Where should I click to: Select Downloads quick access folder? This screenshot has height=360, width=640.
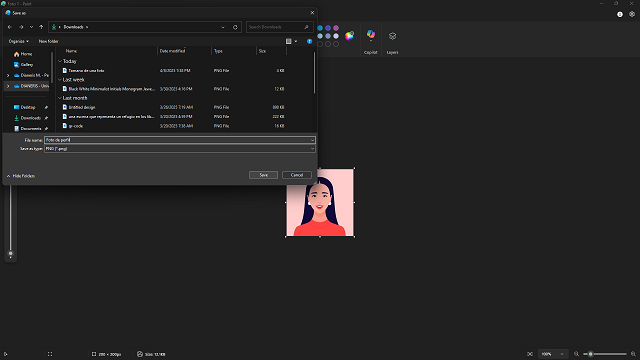click(27, 118)
